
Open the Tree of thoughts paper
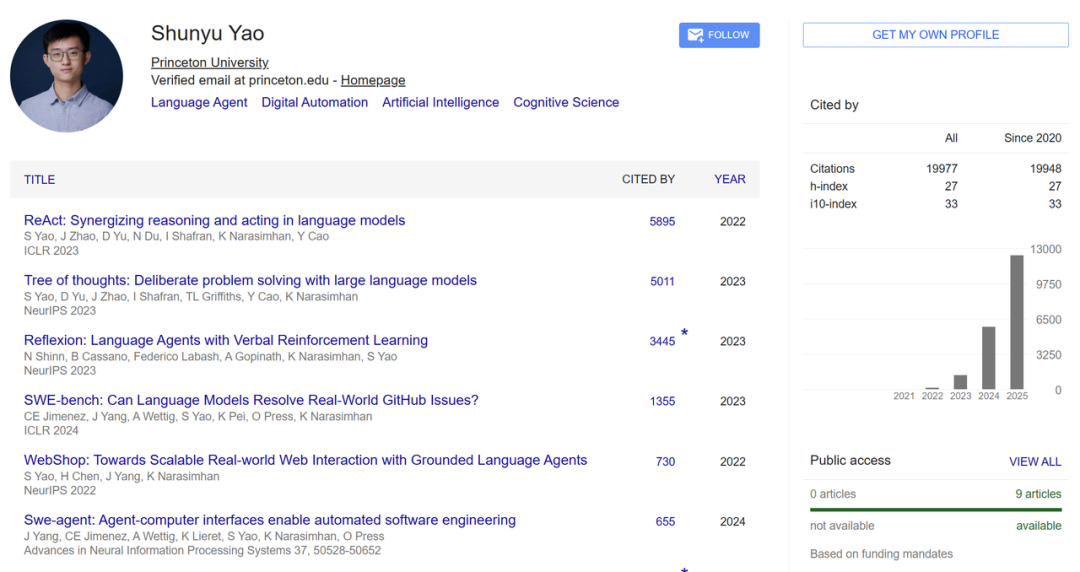[250, 280]
